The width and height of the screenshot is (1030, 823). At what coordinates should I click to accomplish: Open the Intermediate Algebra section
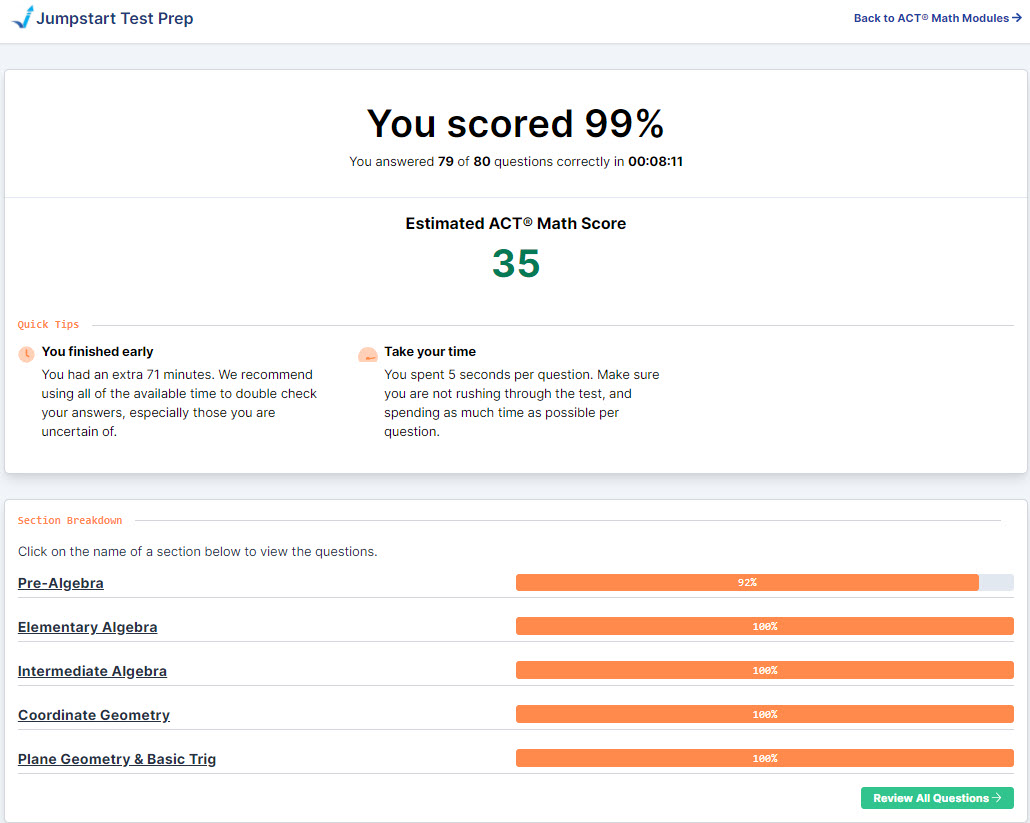tap(92, 671)
